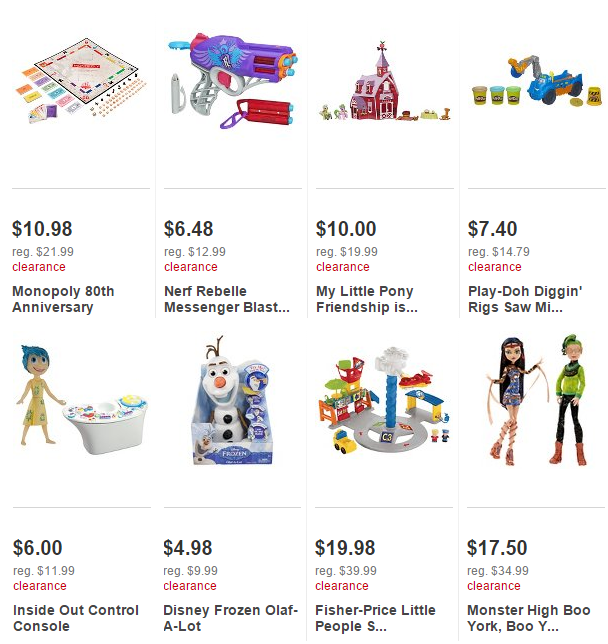Open My Little Pony Friendship is... link
The image size is (608, 644).
[367, 299]
